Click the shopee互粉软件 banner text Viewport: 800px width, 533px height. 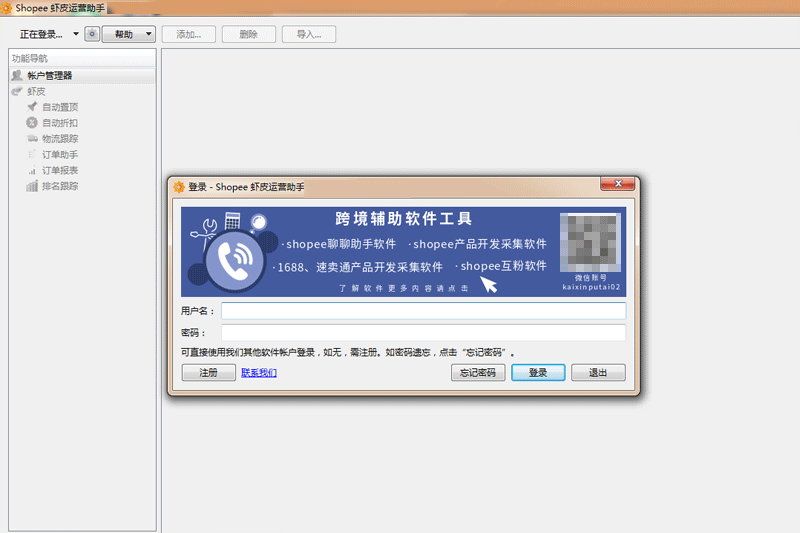coord(503,266)
